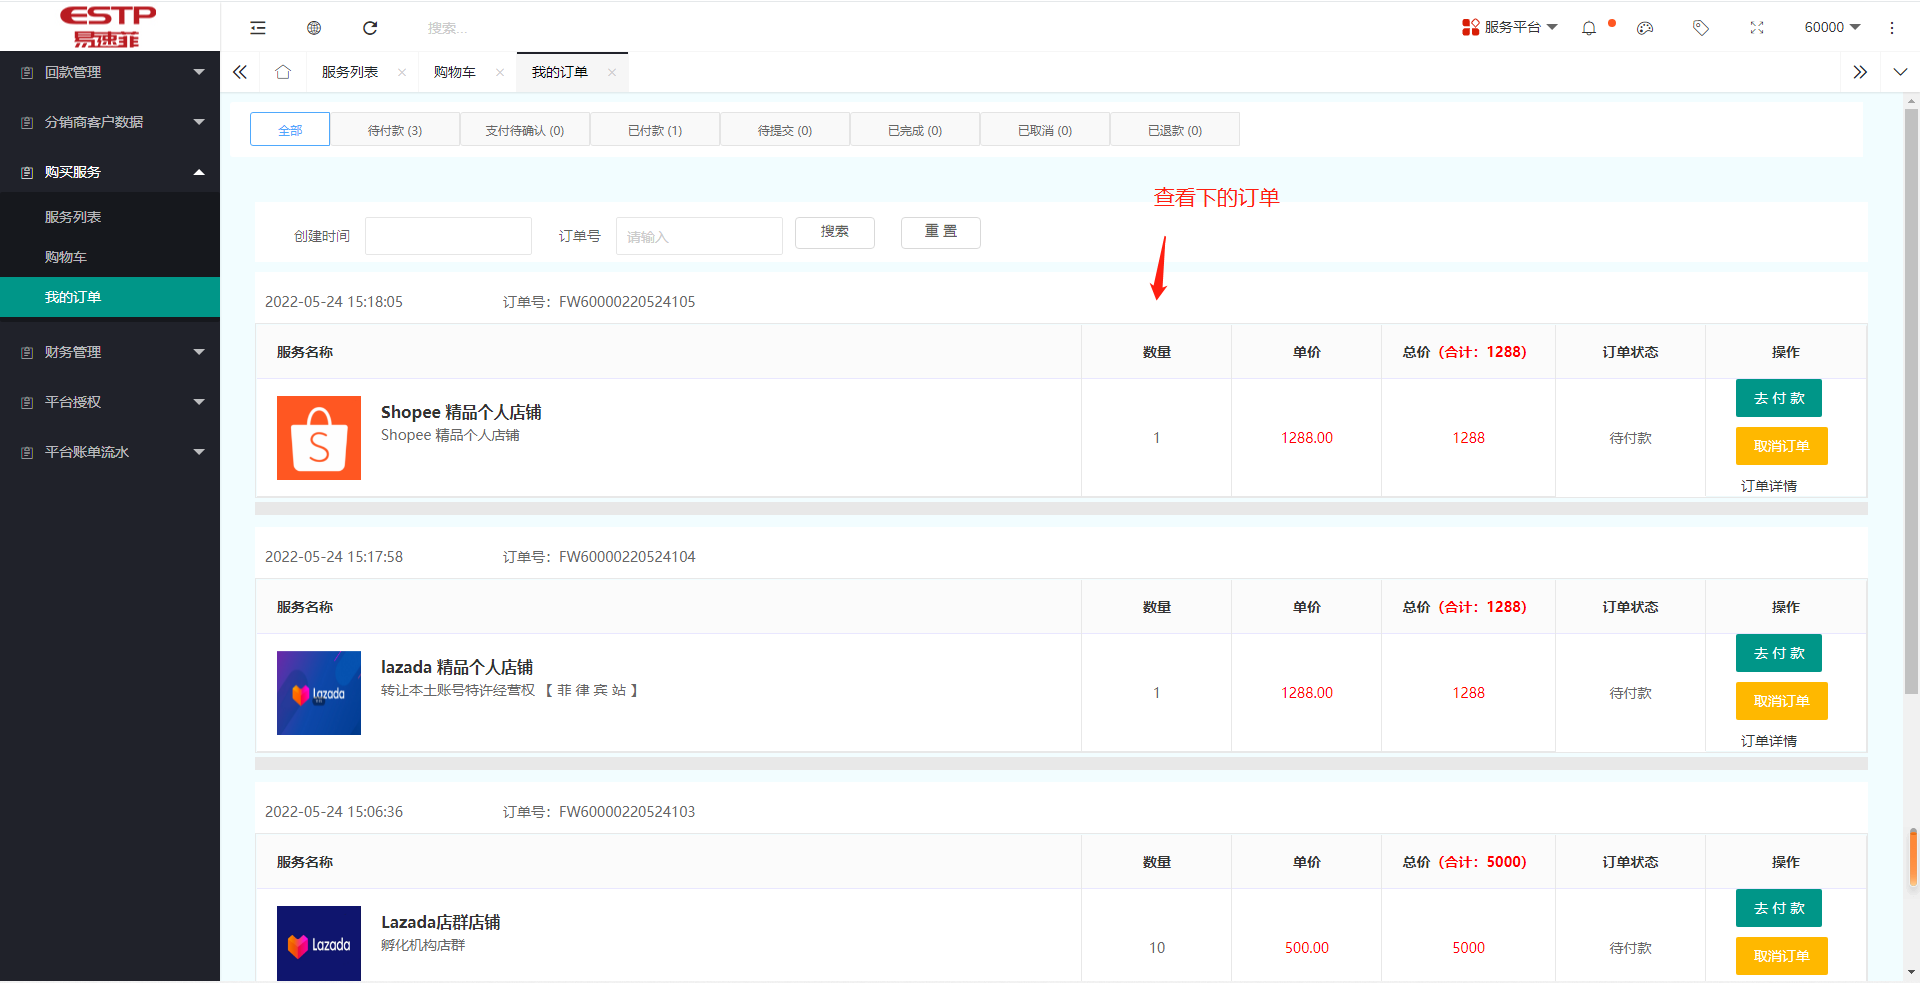1920x983 pixels.
Task: Click 取消订单 for the lazada 精品个人店铺 order
Action: [1781, 701]
